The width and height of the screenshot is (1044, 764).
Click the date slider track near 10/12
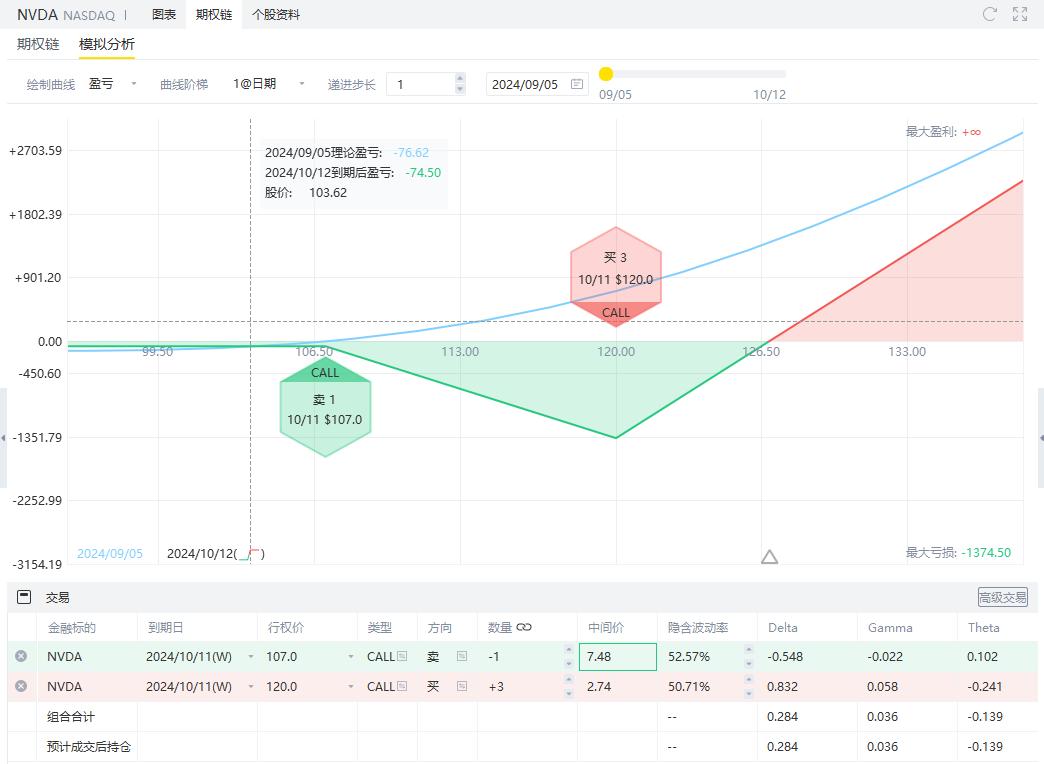(769, 74)
